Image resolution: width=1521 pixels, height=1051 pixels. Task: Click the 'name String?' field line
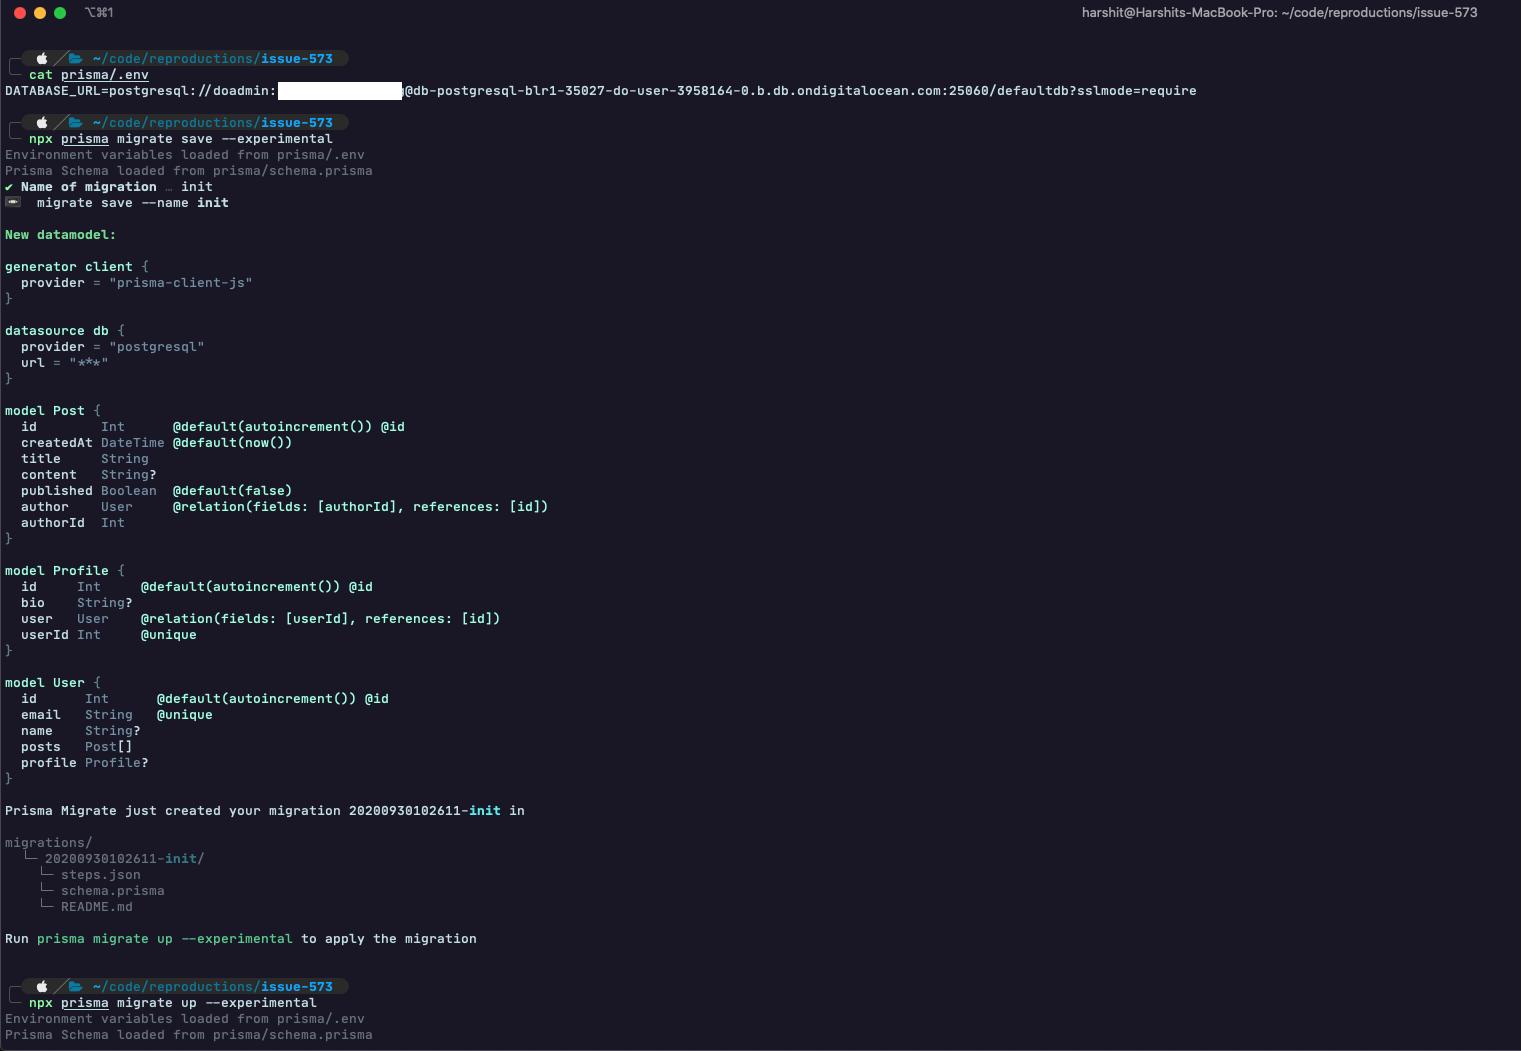(x=80, y=731)
